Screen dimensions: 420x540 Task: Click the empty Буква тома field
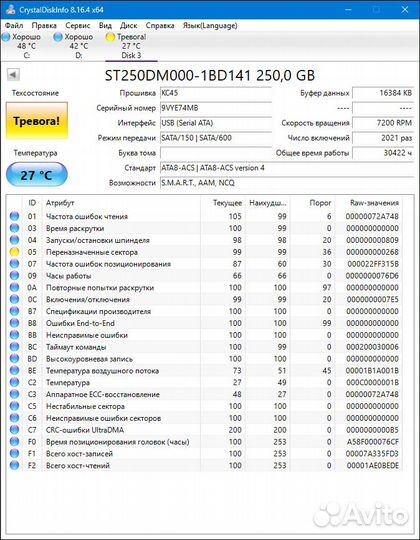[216, 153]
